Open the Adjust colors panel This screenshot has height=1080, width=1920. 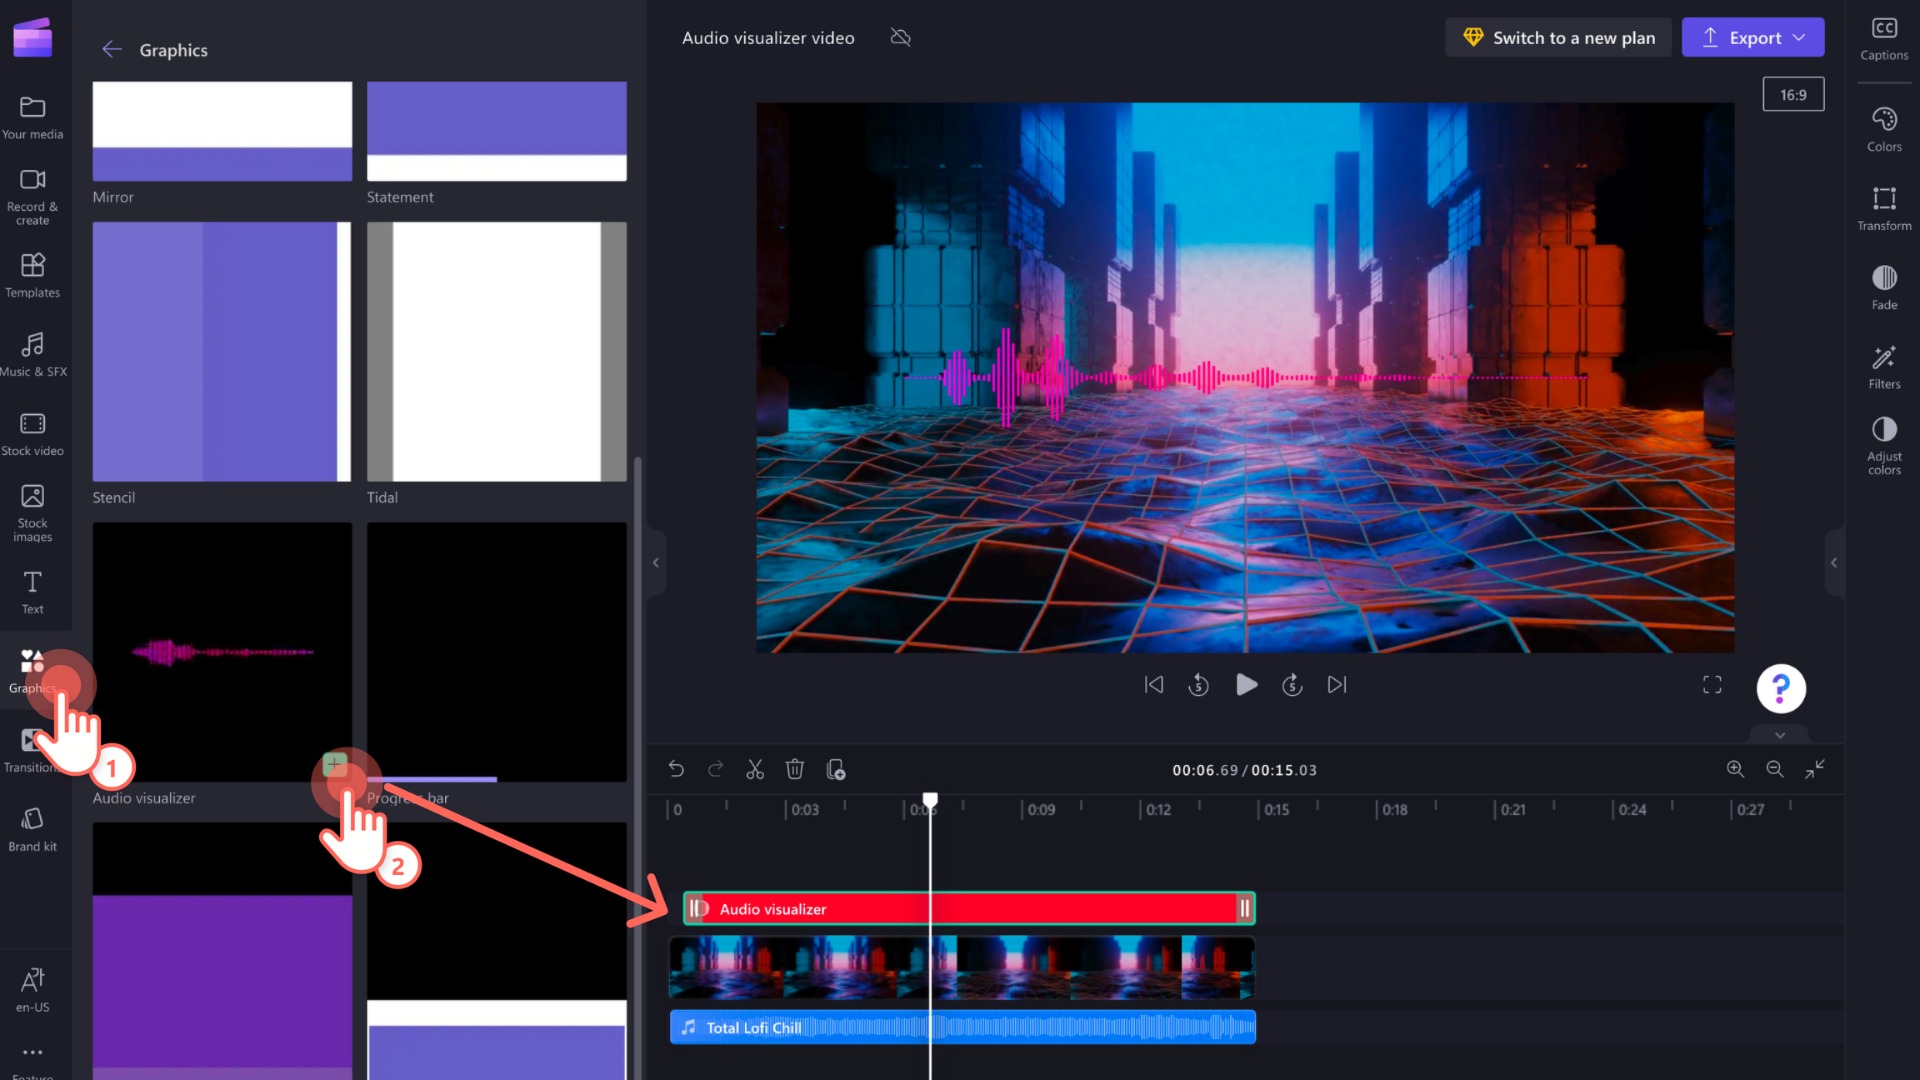pos(1884,446)
